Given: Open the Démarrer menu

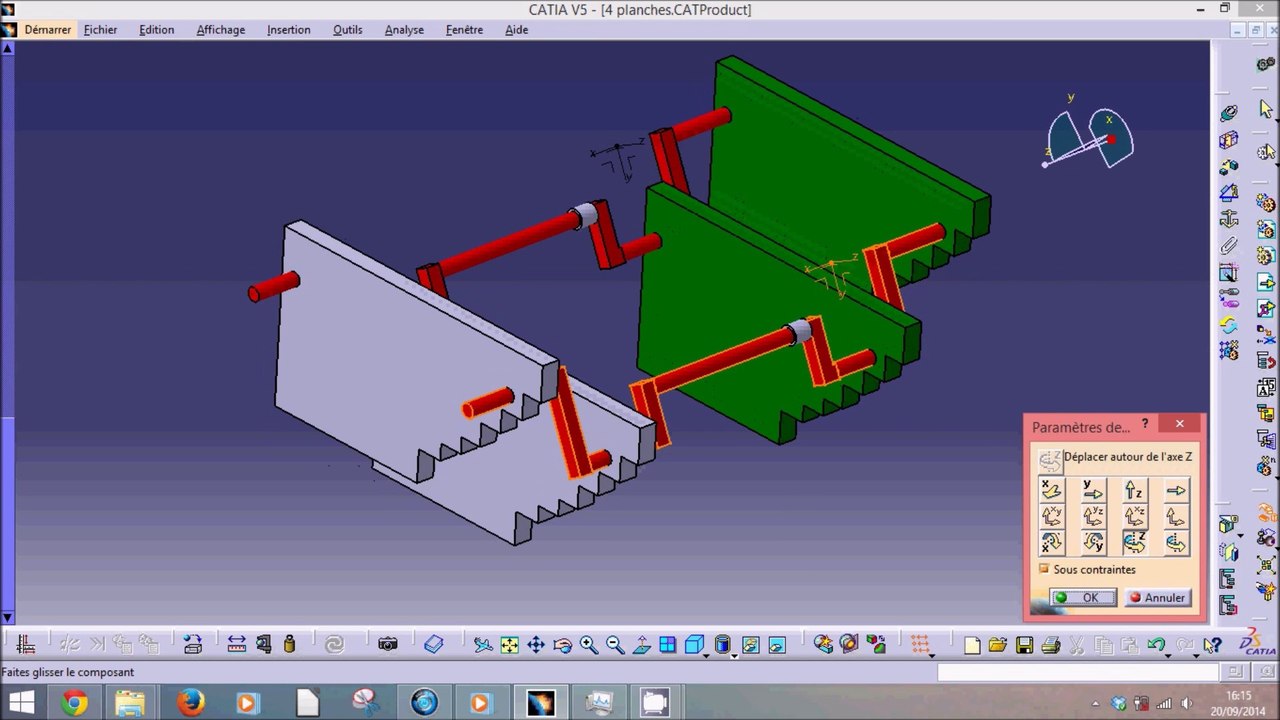Looking at the screenshot, I should coord(48,30).
